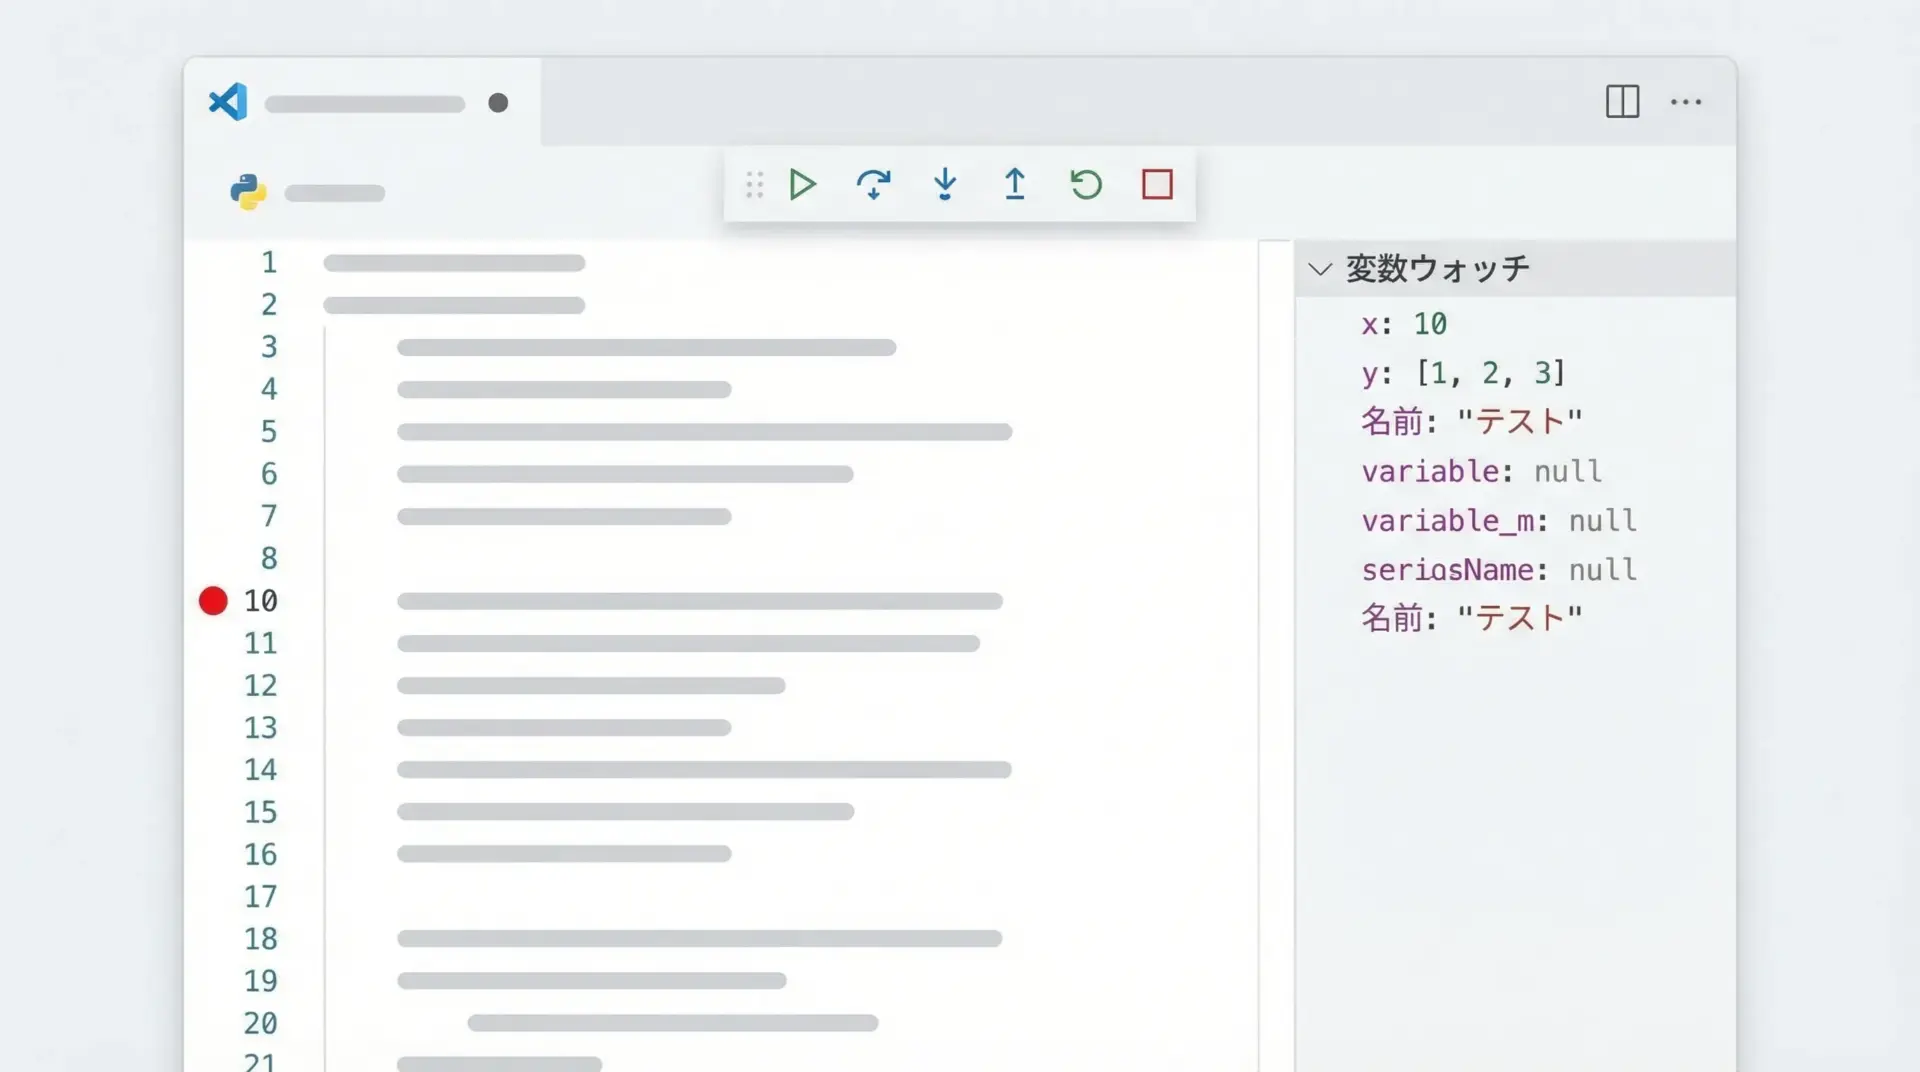This screenshot has height=1072, width=1920.
Task: Restart the debug session
Action: pyautogui.click(x=1086, y=185)
